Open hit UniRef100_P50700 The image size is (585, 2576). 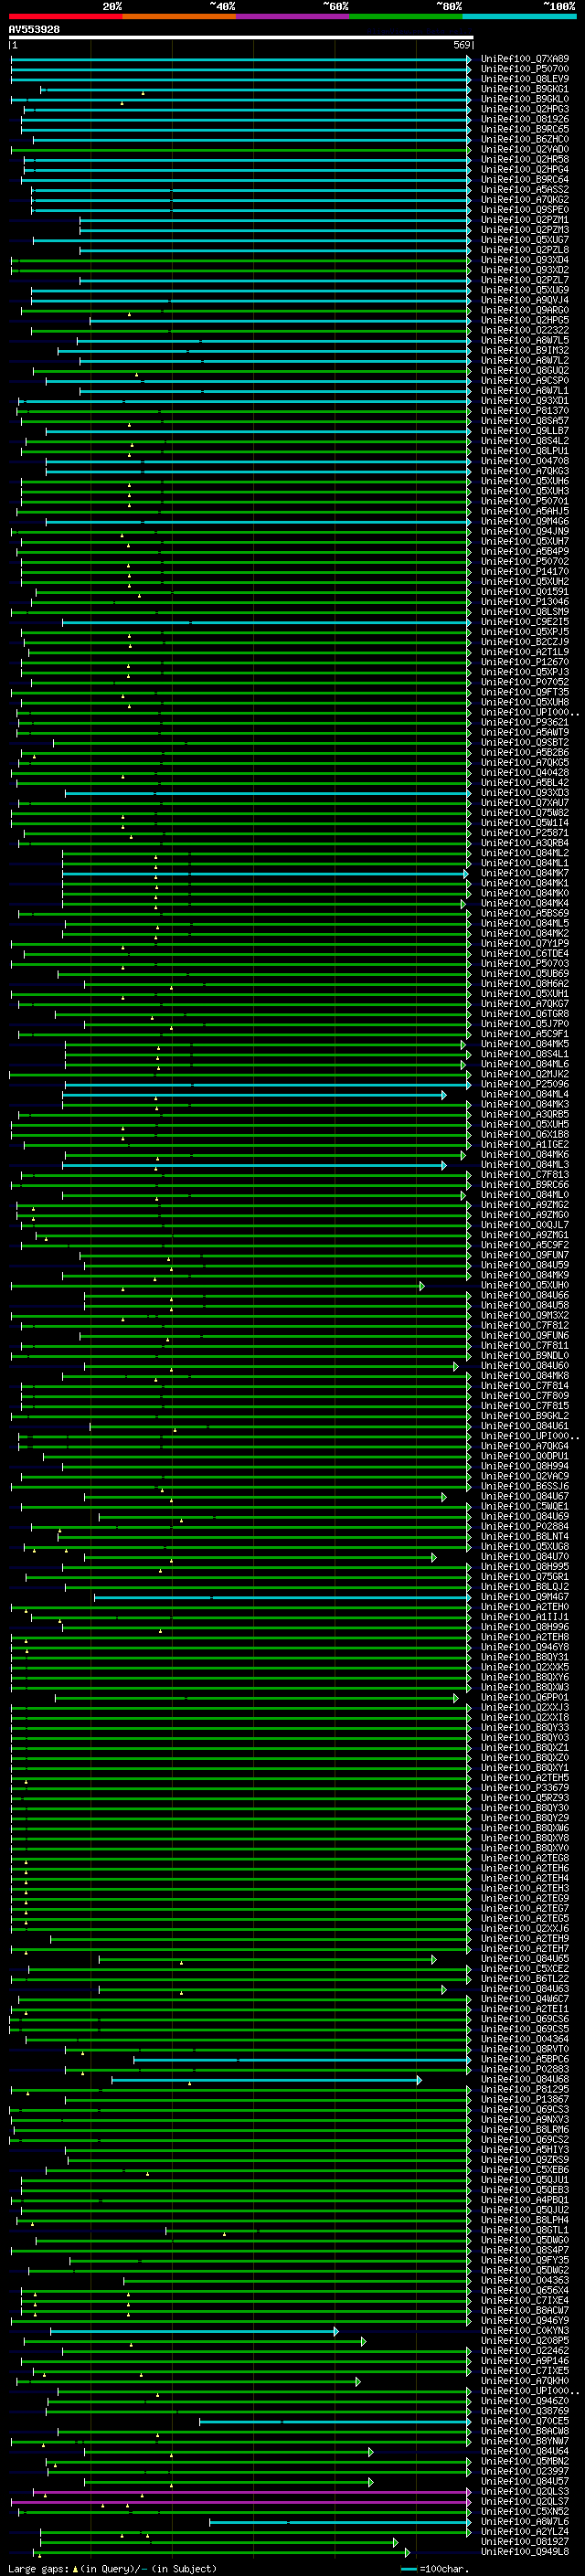525,69
